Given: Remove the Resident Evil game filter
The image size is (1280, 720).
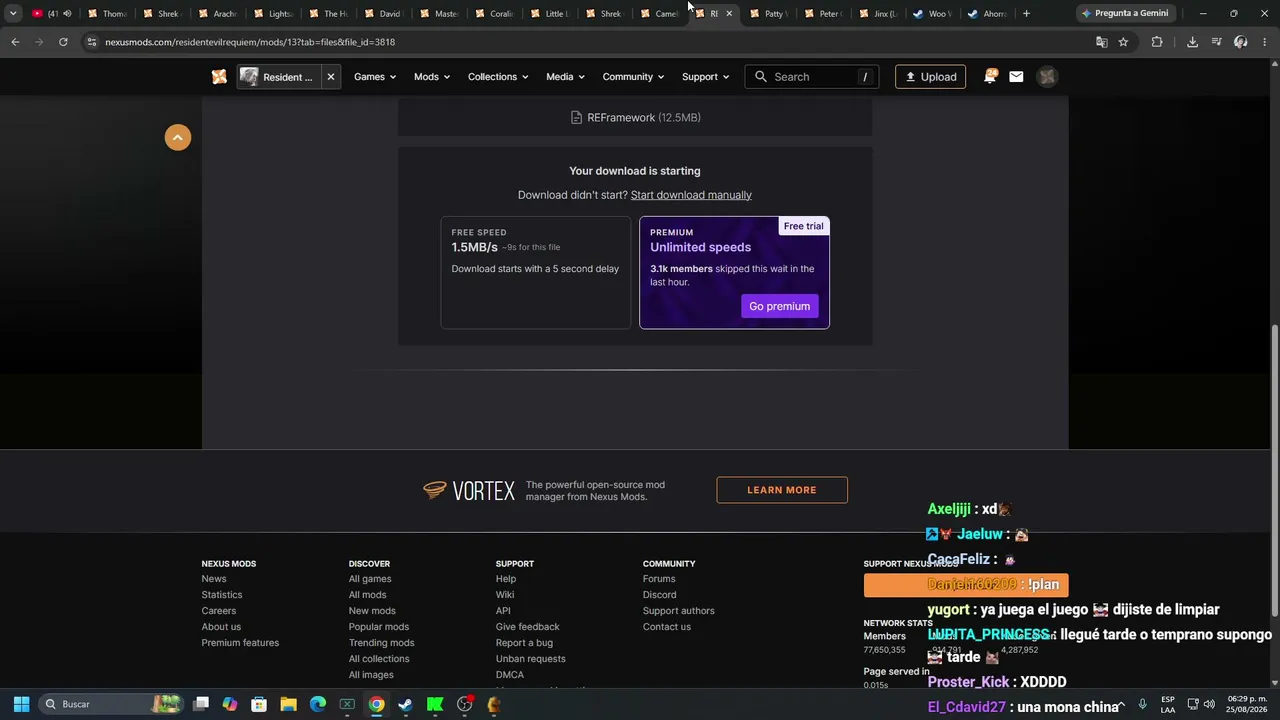Looking at the screenshot, I should pos(331,77).
